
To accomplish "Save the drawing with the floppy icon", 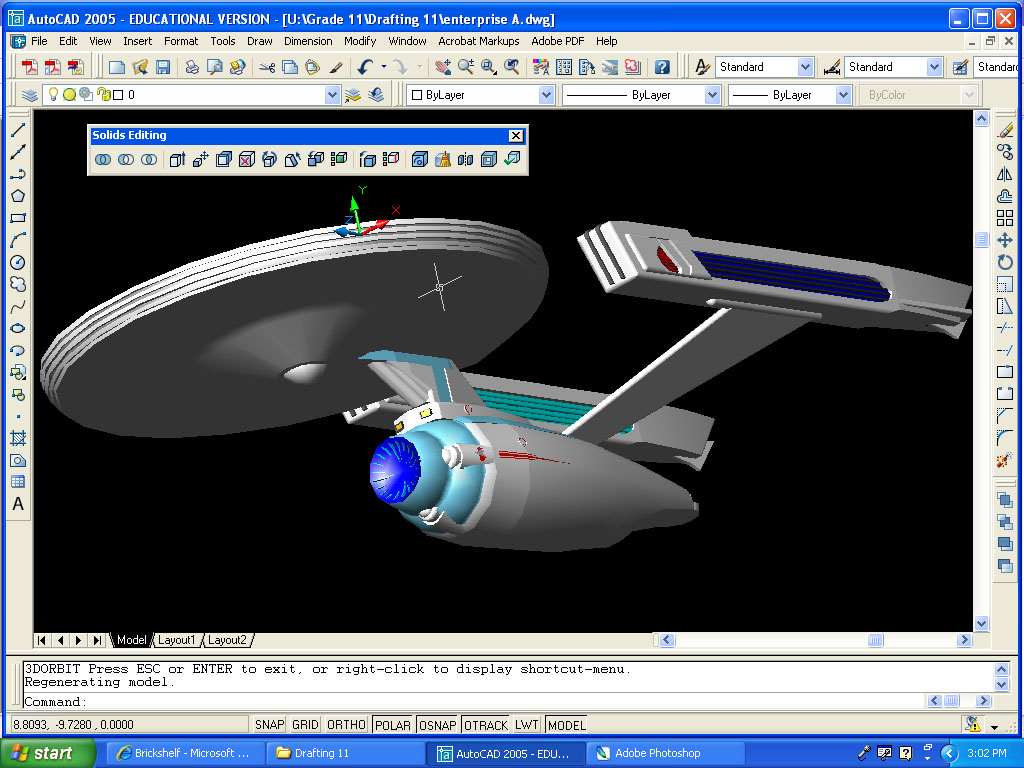I will click(x=162, y=67).
